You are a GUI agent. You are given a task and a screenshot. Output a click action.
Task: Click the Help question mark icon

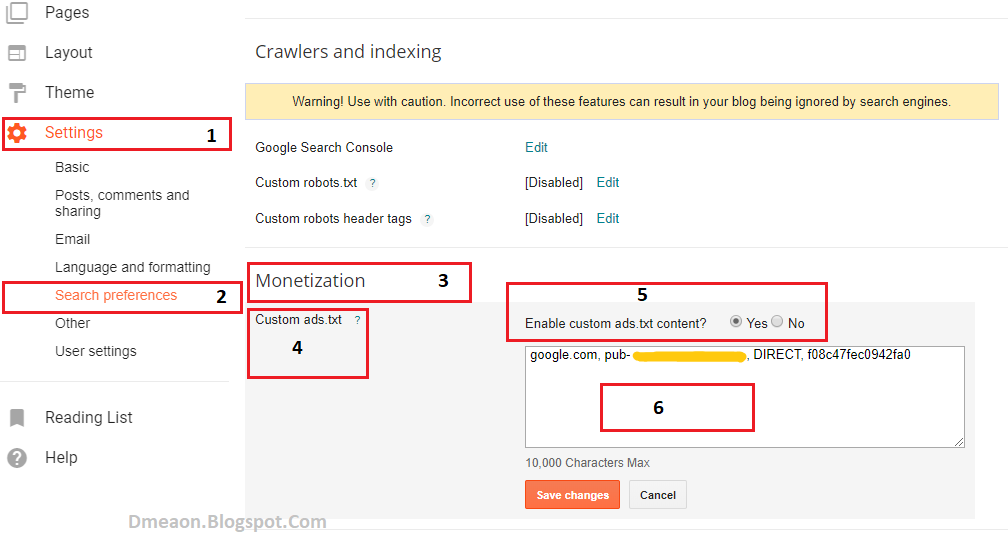coord(17,458)
